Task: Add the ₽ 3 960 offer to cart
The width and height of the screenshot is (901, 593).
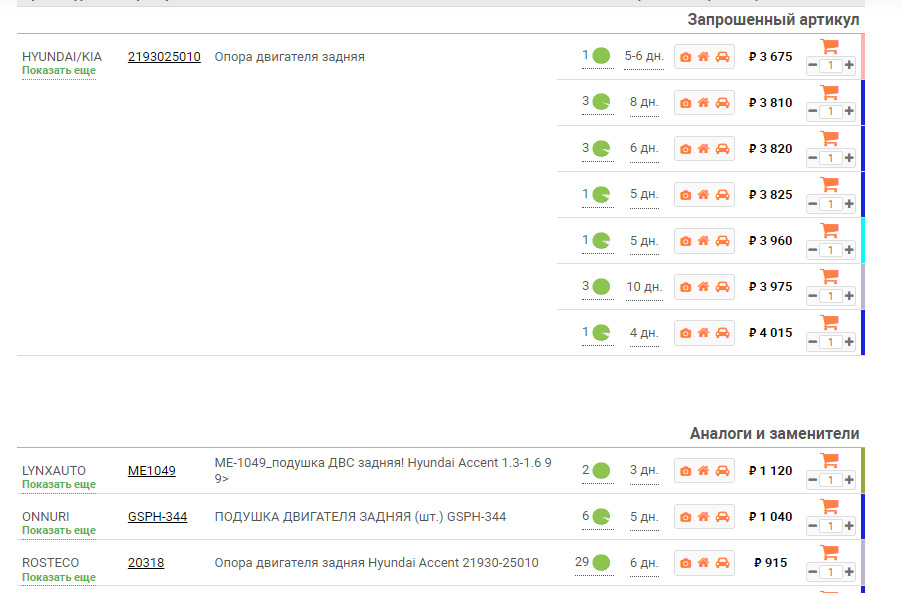Action: click(x=829, y=230)
